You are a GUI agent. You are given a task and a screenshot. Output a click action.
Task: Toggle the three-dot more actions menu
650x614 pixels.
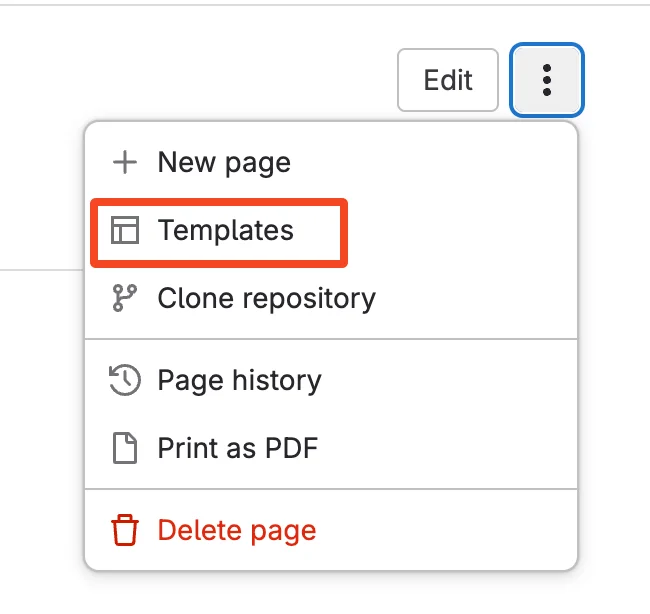(547, 80)
